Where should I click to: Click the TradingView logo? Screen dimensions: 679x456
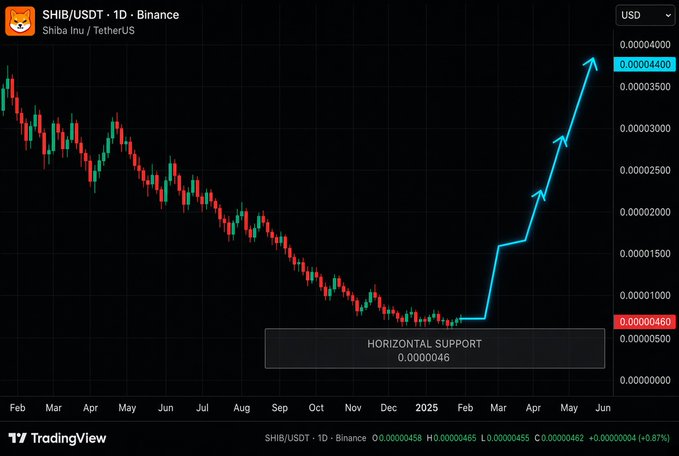pos(57,438)
